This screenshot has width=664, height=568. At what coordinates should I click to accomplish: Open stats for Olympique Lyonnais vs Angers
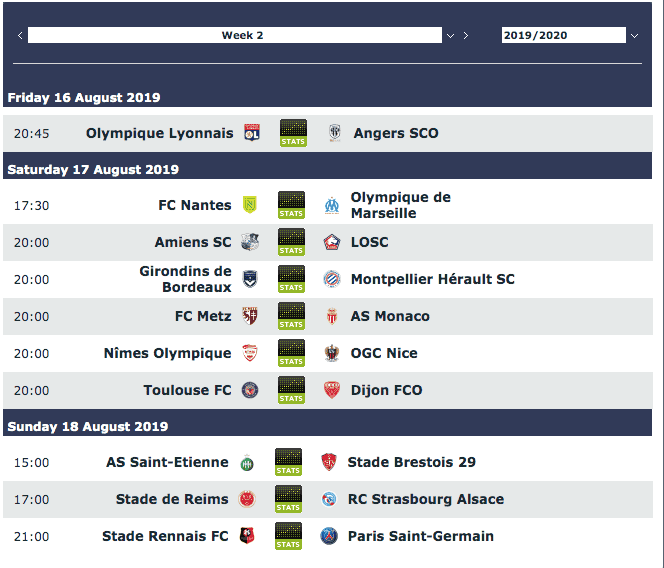tap(293, 133)
